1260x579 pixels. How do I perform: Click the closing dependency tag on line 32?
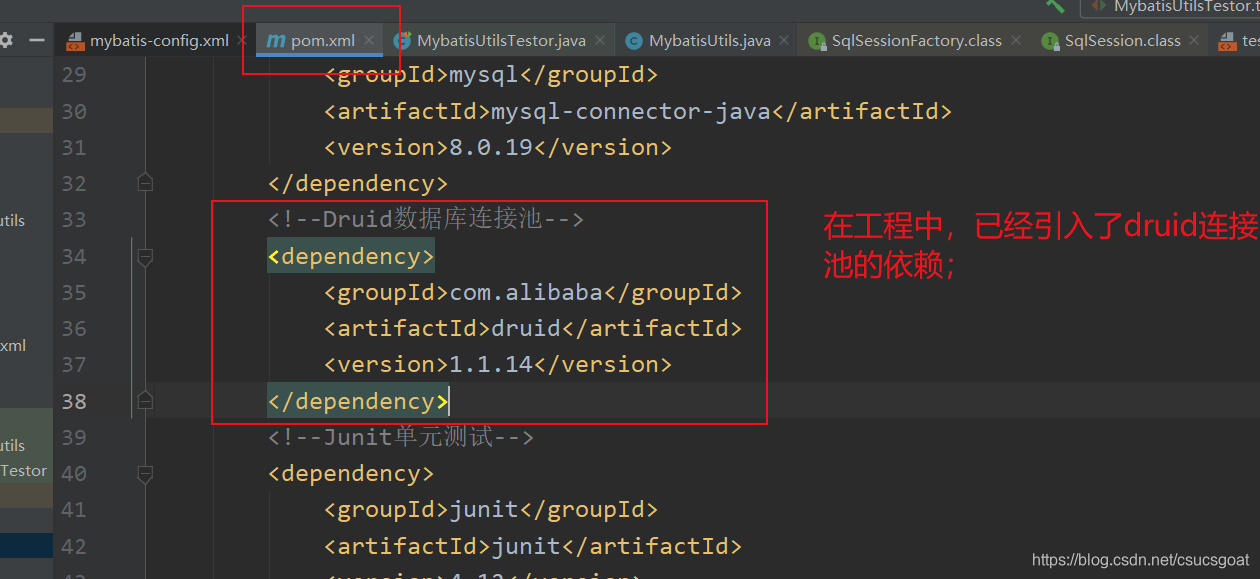pyautogui.click(x=358, y=183)
